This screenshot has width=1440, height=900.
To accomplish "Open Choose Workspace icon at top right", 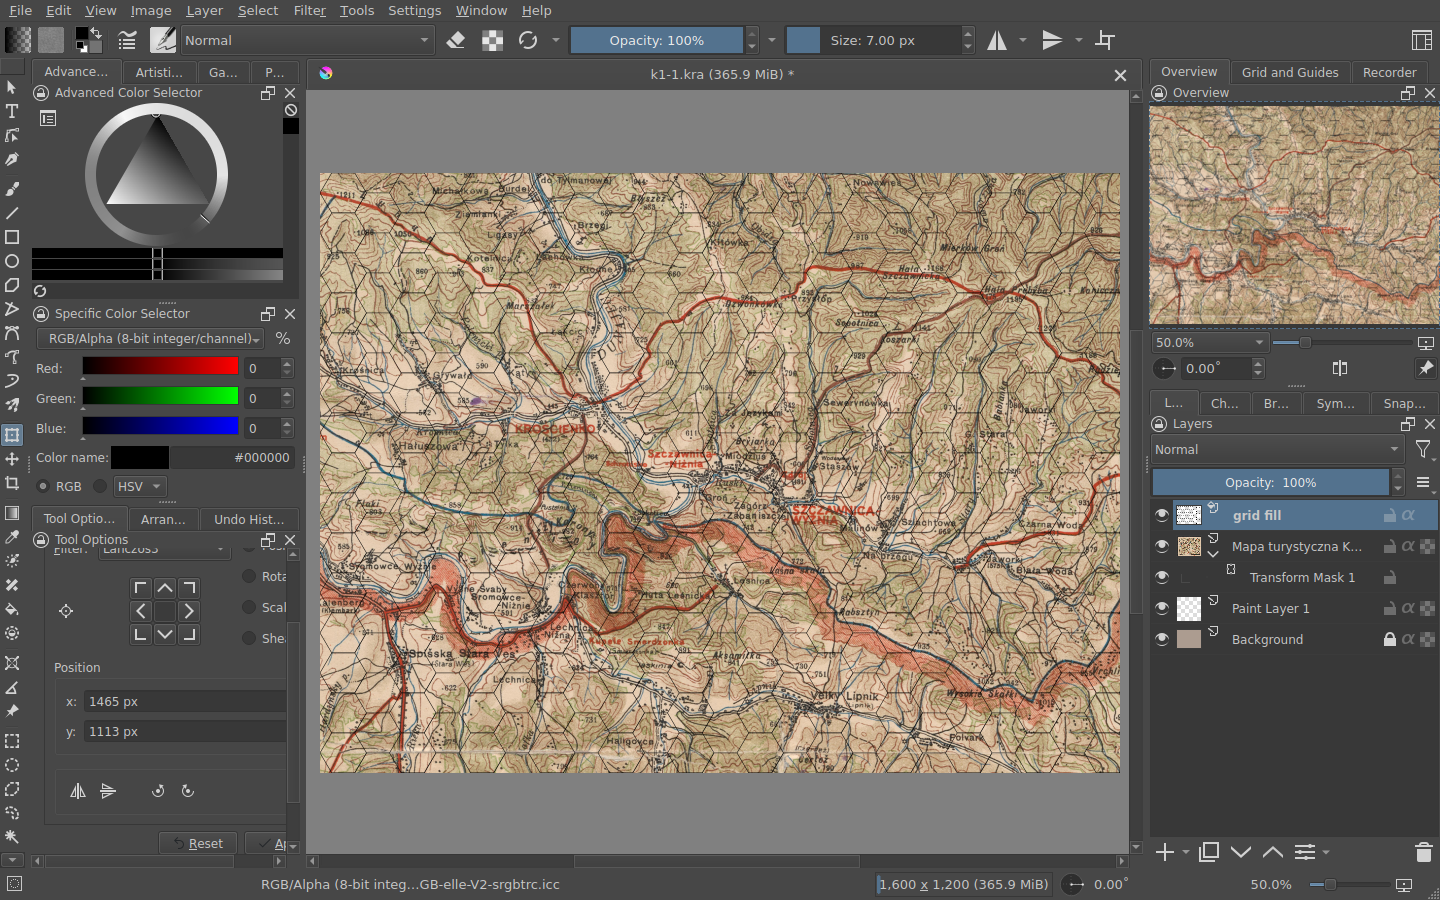I will 1421,40.
